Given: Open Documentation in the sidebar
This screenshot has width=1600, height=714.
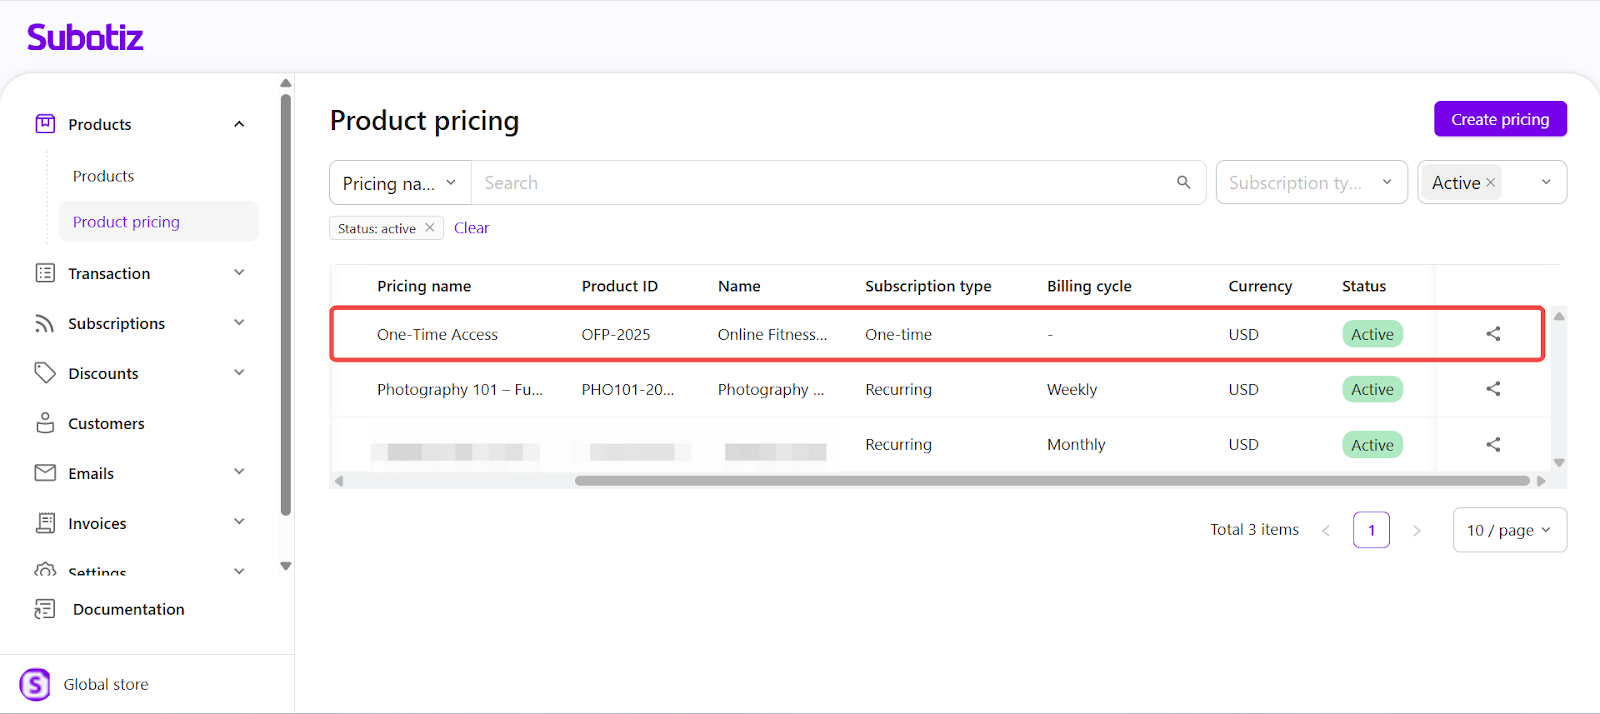Looking at the screenshot, I should pos(128,609).
